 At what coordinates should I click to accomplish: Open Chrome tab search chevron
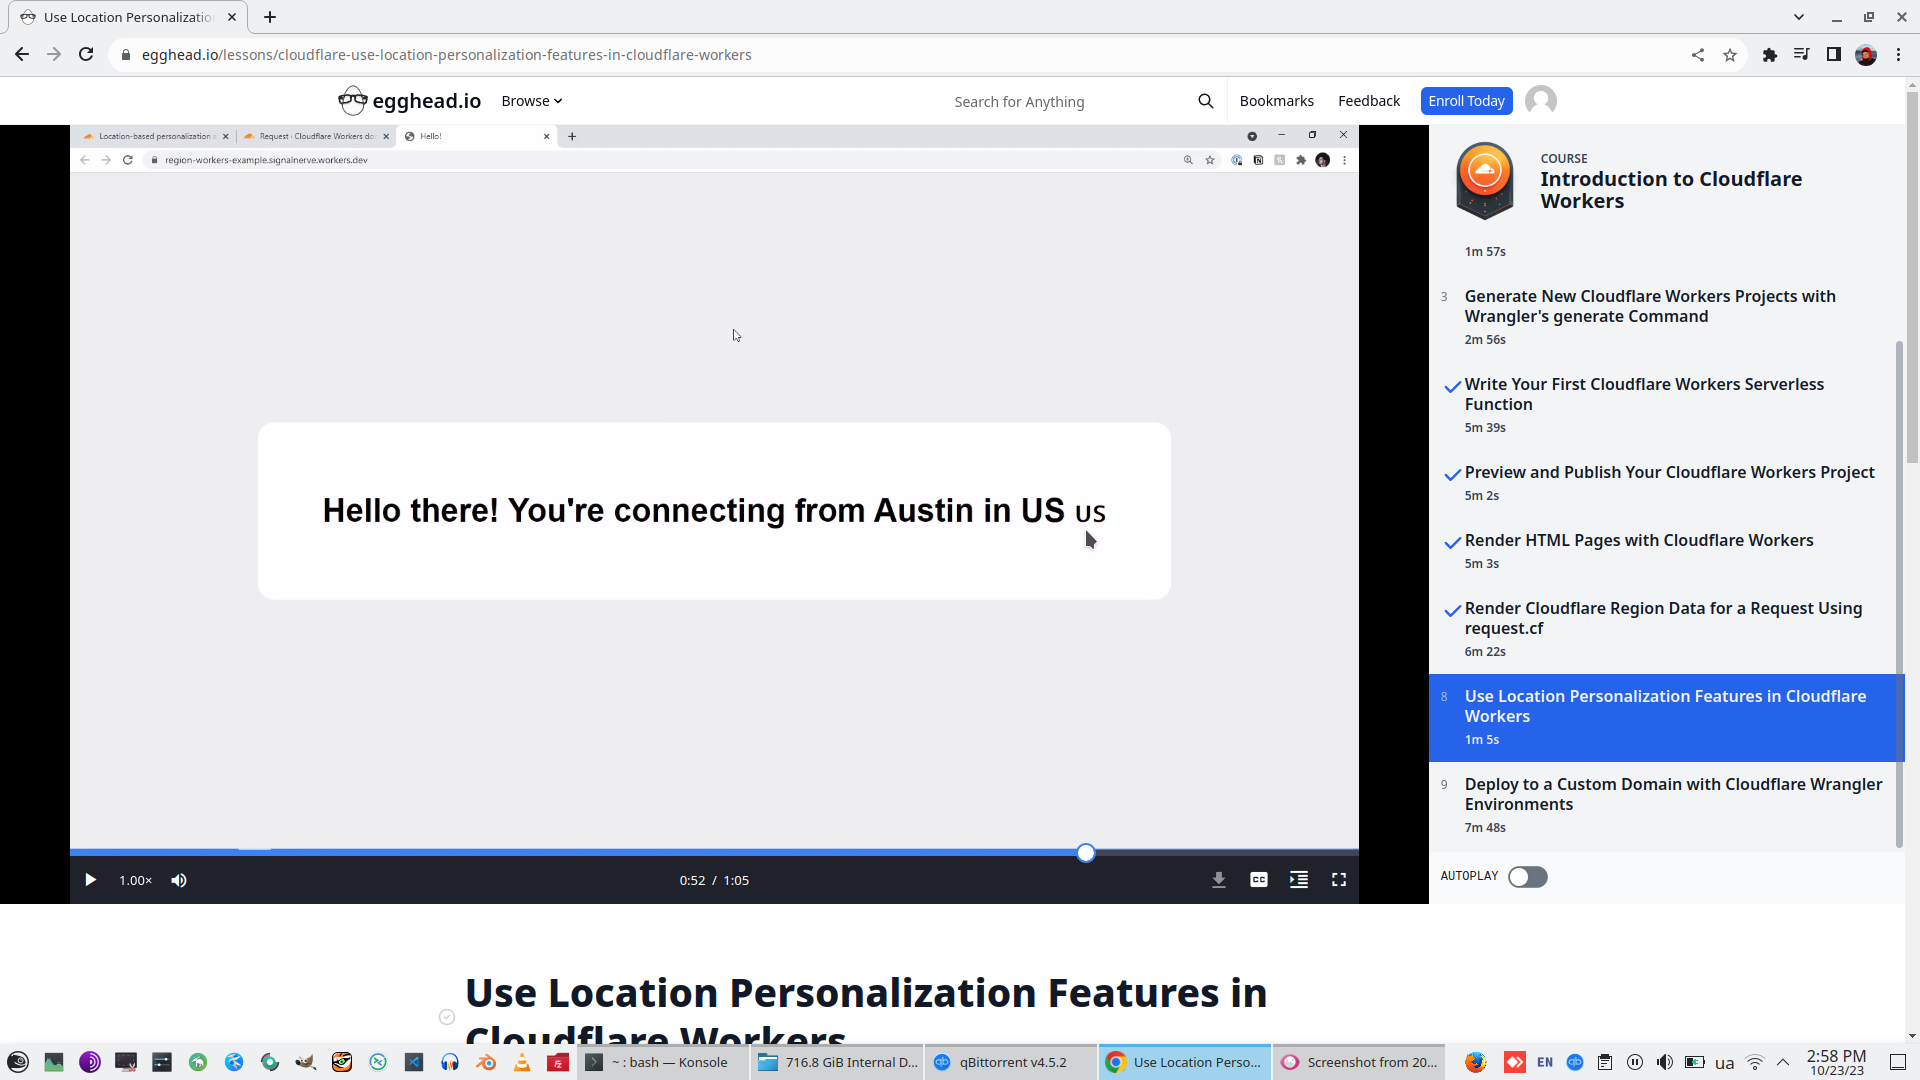coord(1799,17)
